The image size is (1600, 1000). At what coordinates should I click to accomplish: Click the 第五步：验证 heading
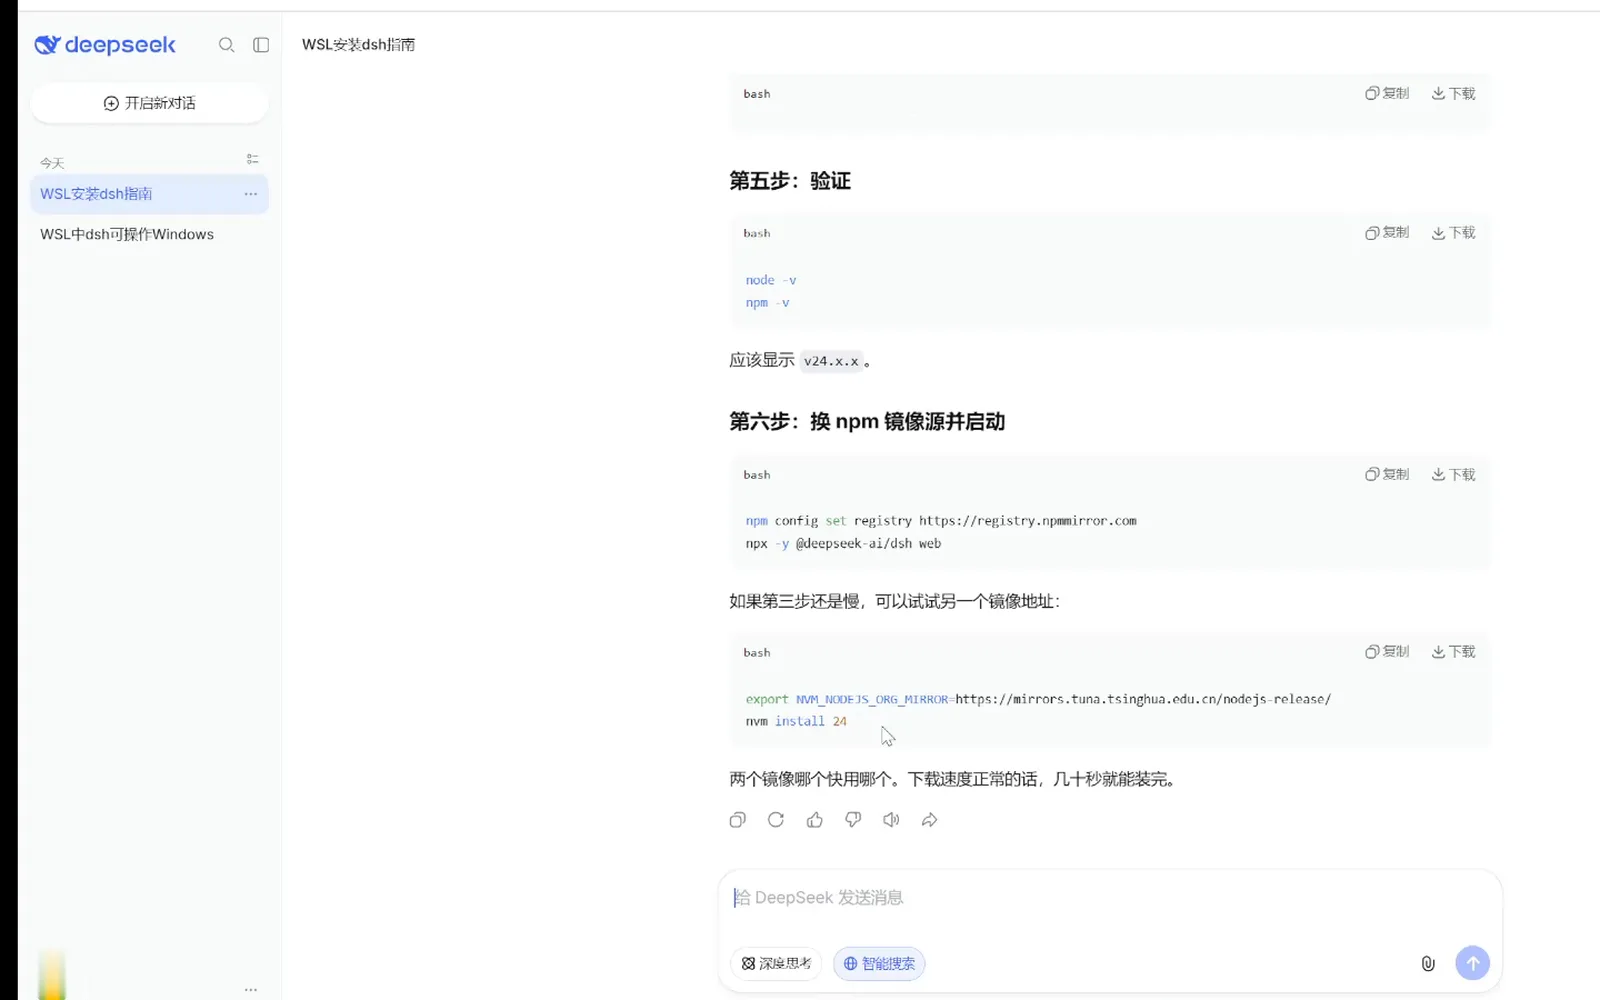coord(790,181)
